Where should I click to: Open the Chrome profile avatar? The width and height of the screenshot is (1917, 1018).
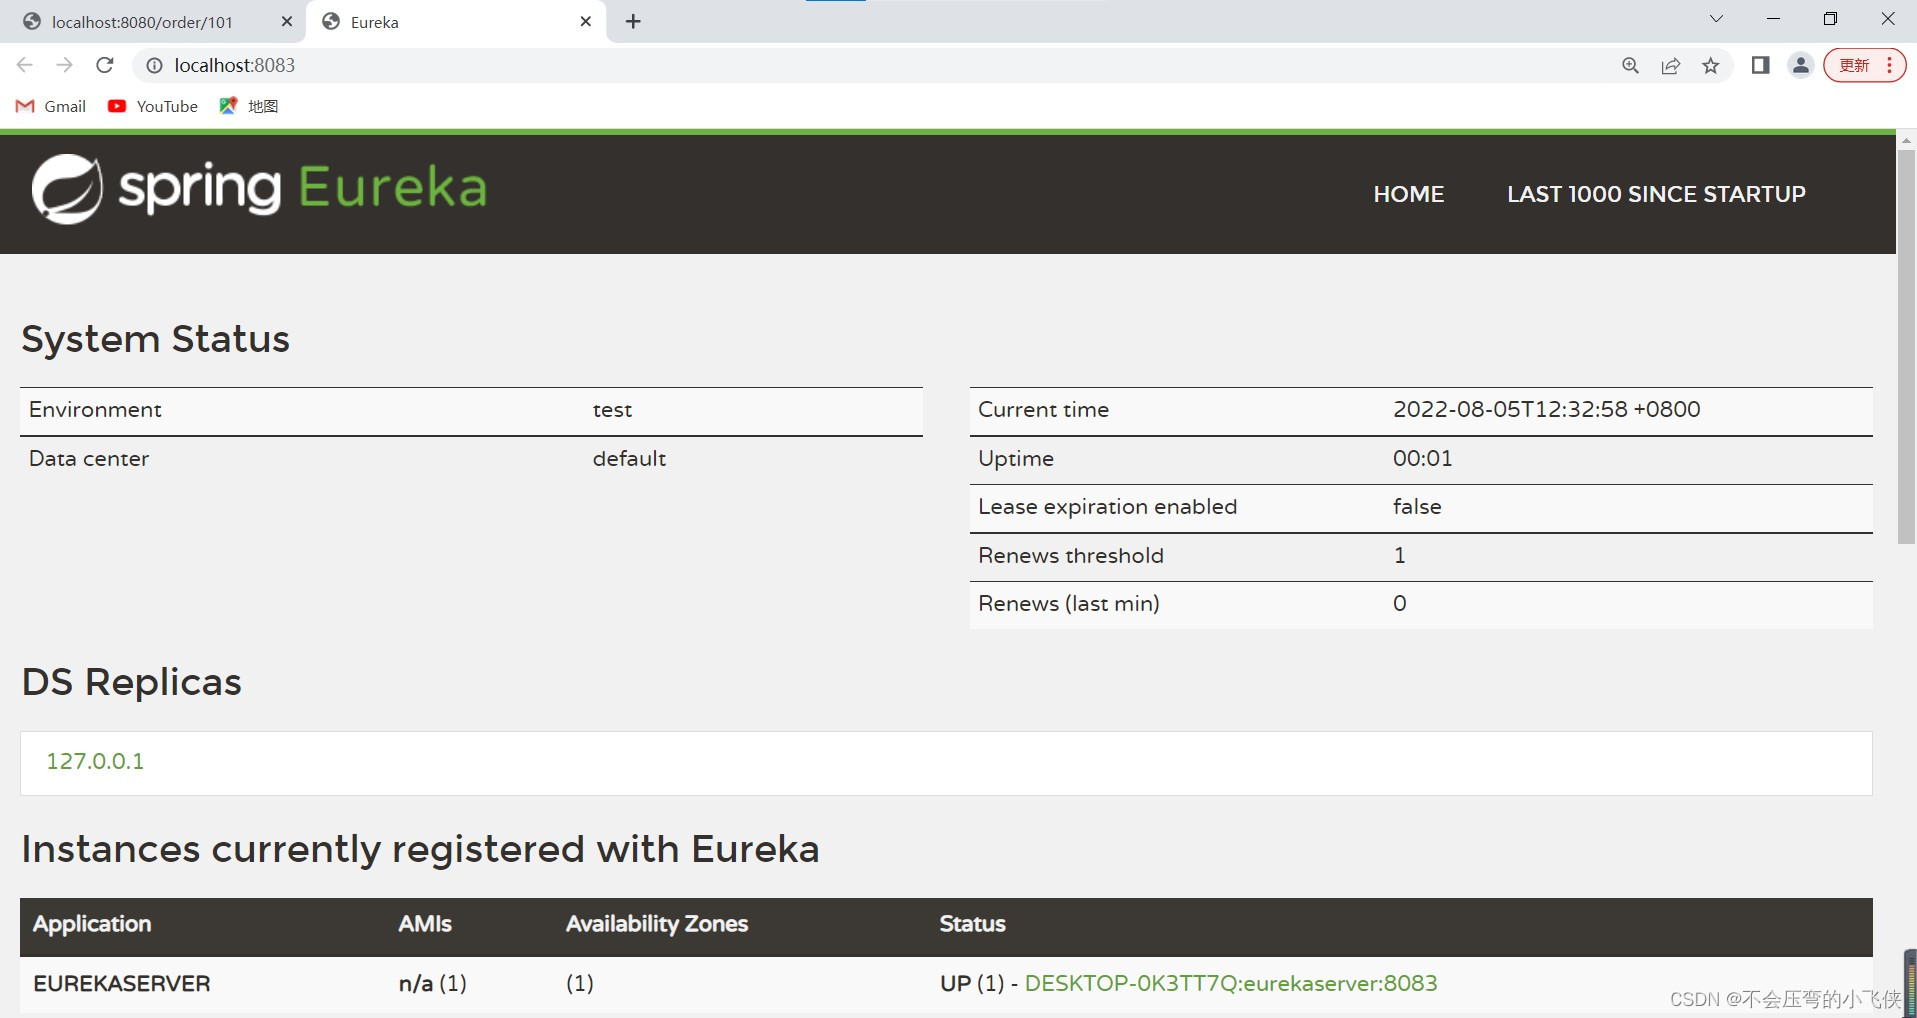[1801, 65]
